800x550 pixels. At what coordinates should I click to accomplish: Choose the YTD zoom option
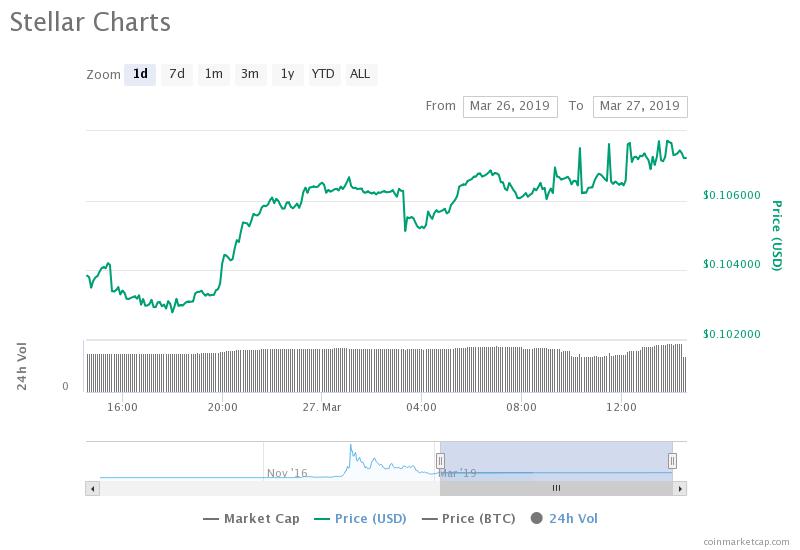pos(323,74)
